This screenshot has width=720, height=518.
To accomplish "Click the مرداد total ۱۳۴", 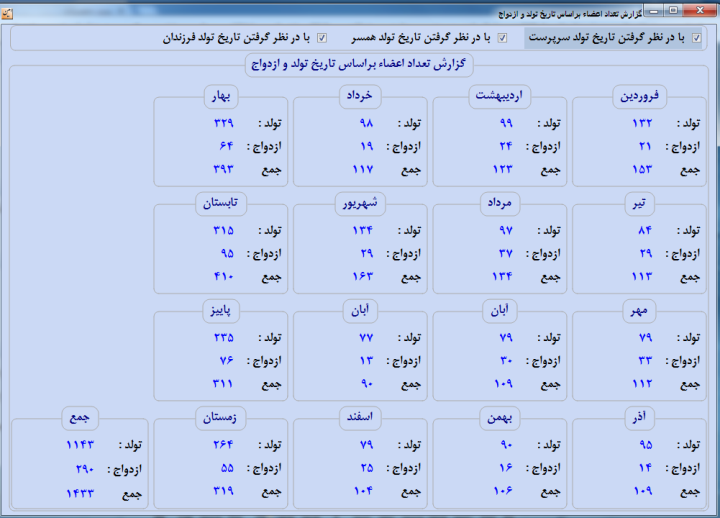I will pyautogui.click(x=502, y=276).
